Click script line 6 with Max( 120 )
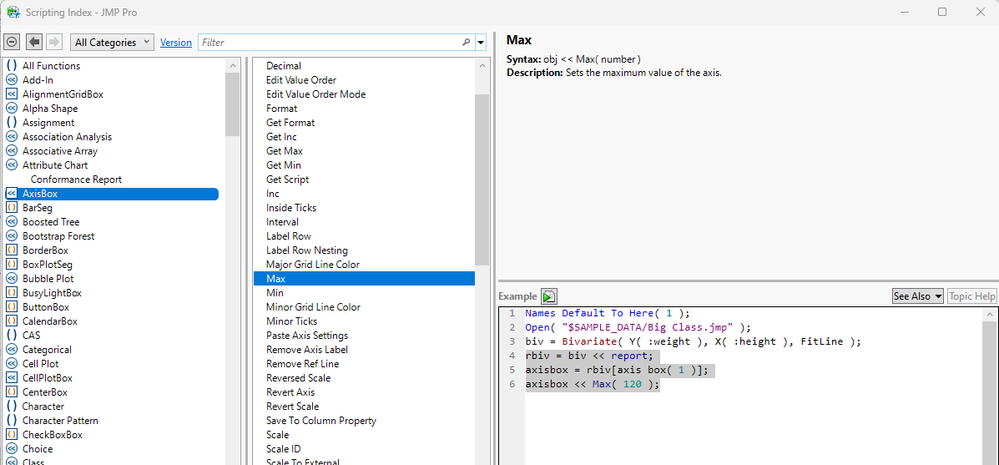The width and height of the screenshot is (999, 465). click(593, 384)
